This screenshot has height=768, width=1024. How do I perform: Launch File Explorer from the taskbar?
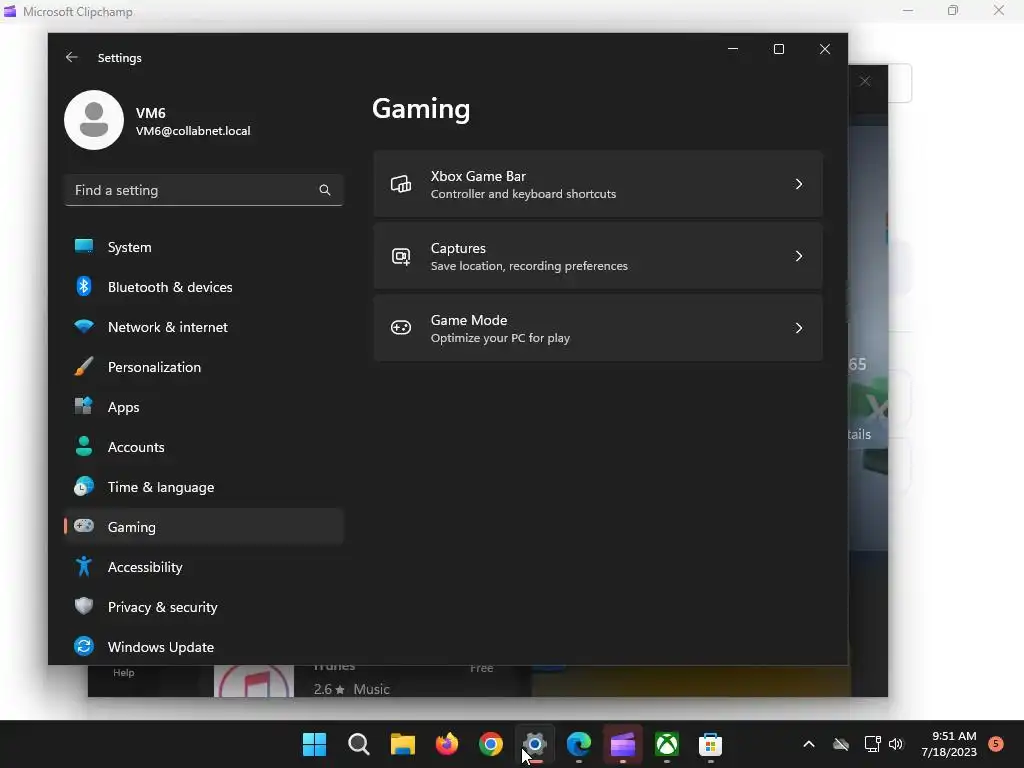(x=403, y=744)
